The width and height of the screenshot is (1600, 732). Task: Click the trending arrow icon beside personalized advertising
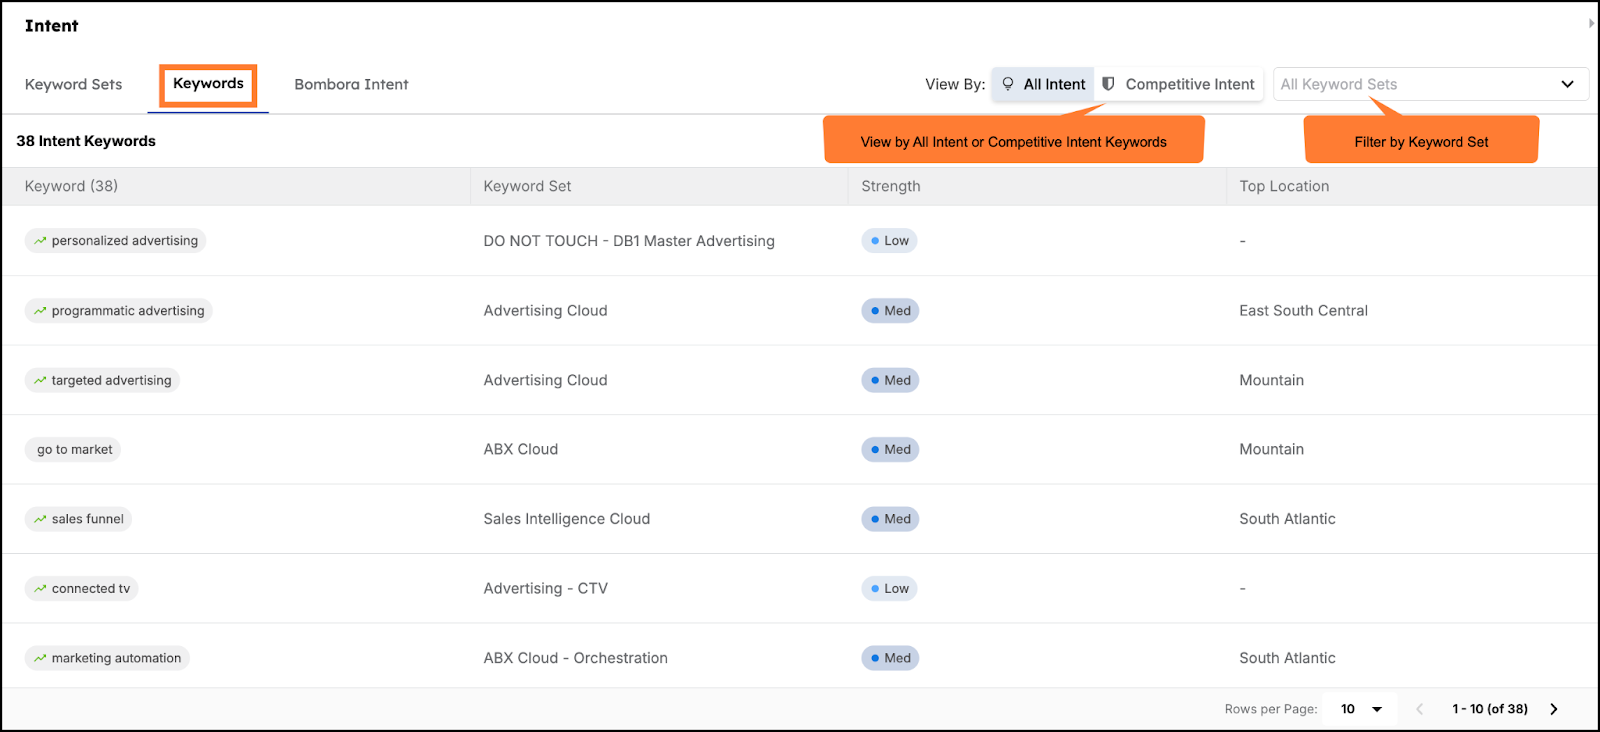pyautogui.click(x=40, y=241)
